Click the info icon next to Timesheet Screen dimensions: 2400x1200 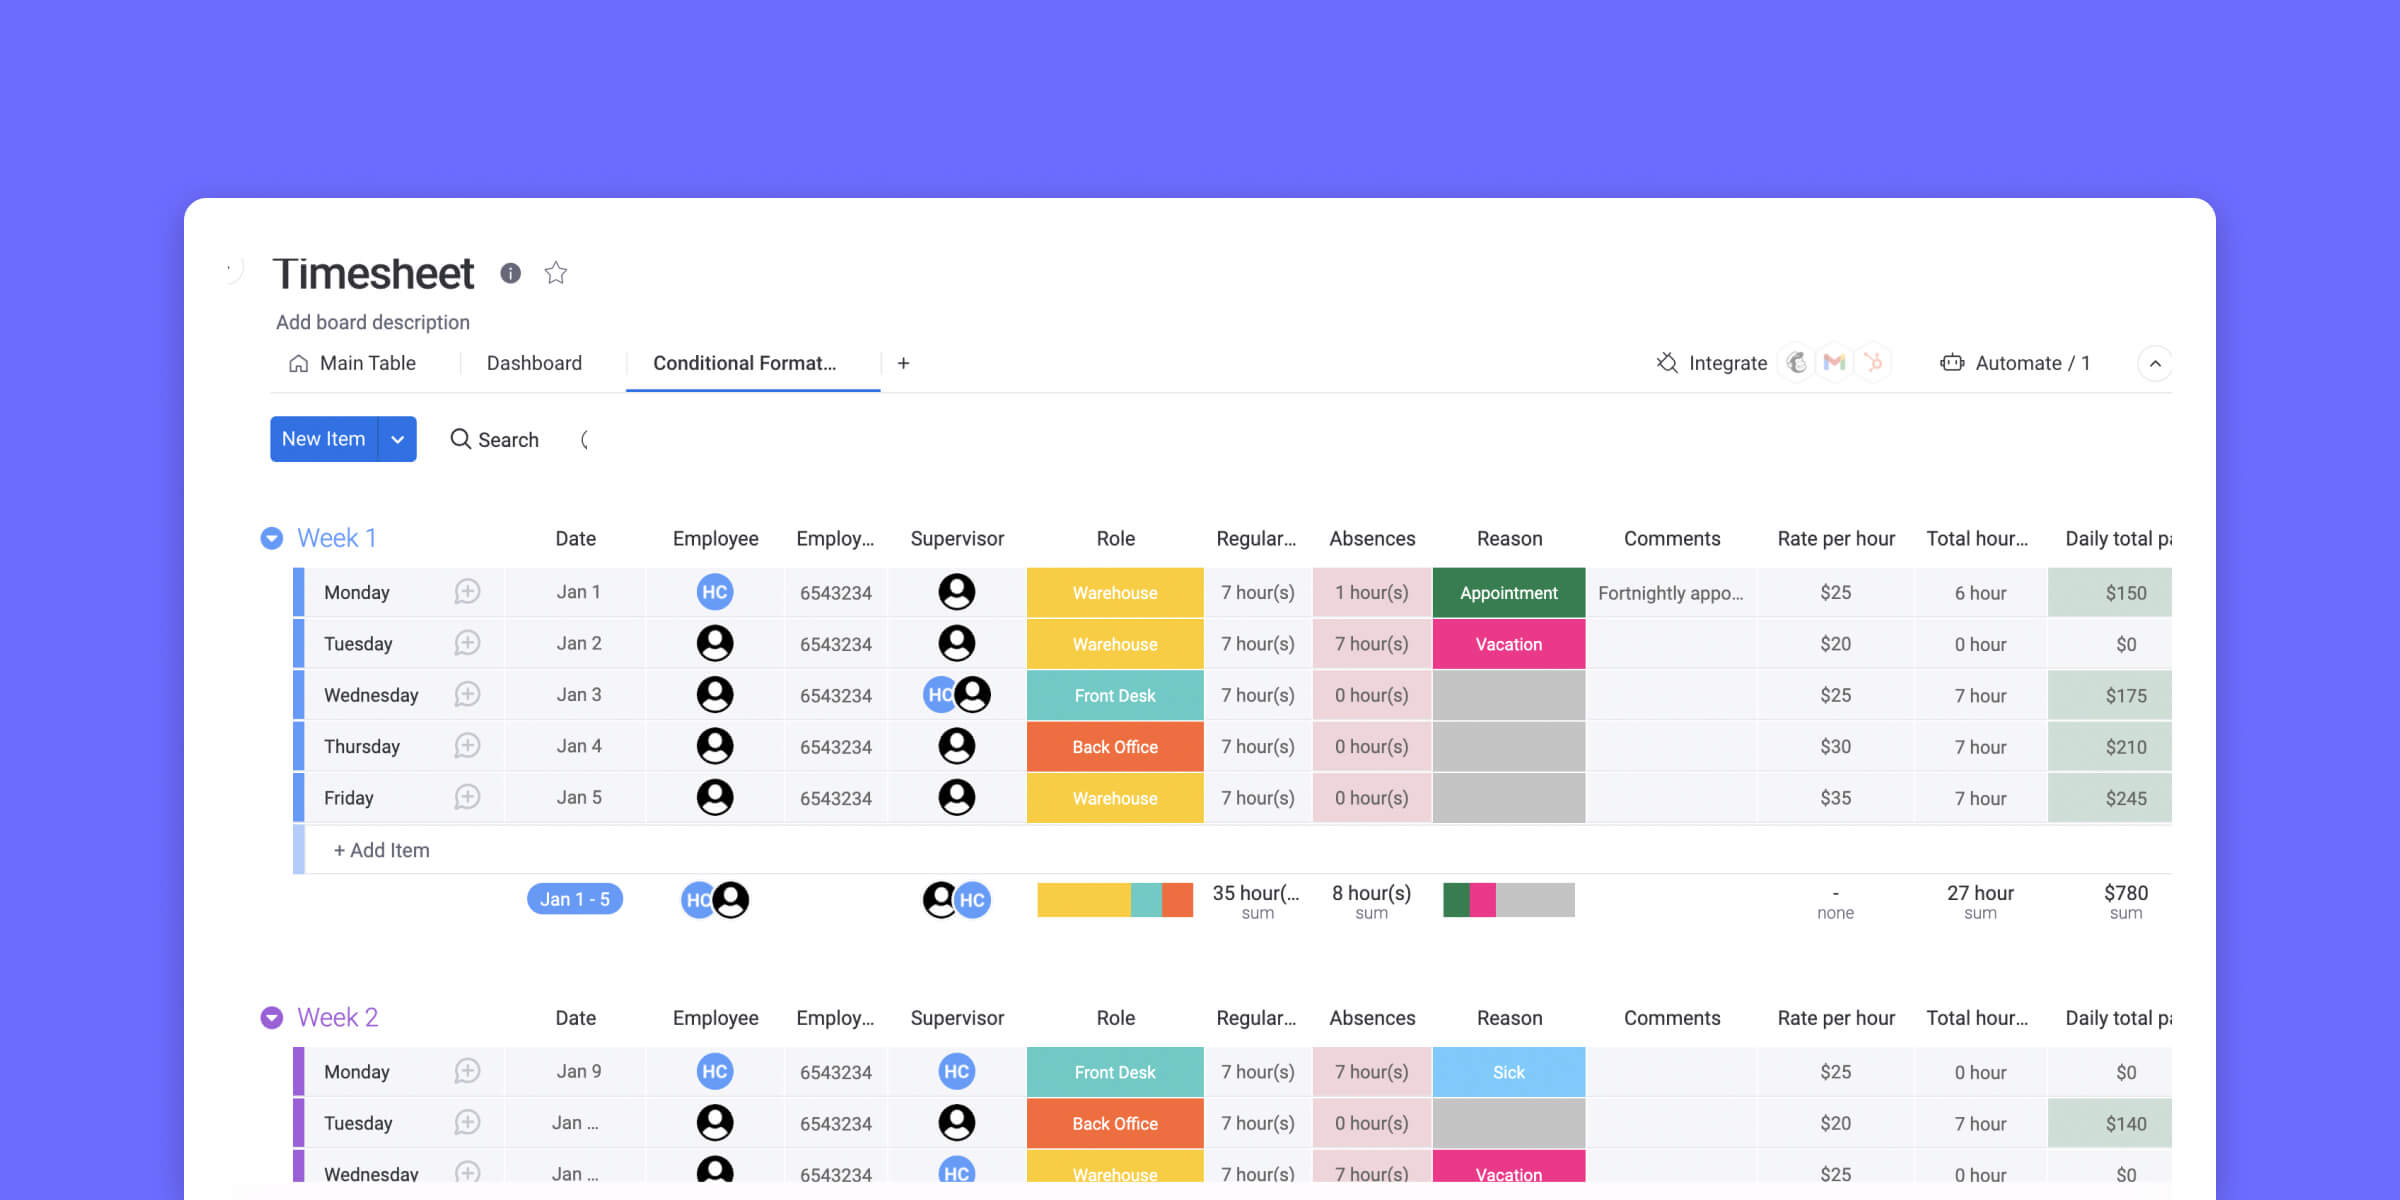coord(513,272)
